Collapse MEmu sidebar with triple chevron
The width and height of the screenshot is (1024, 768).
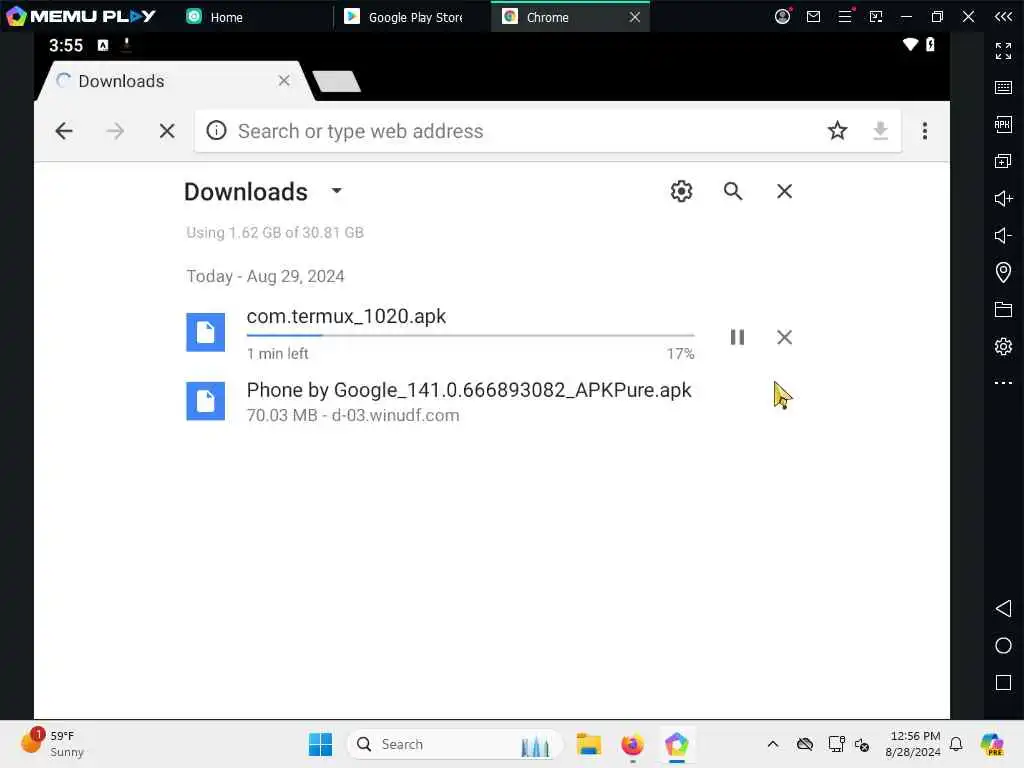[1003, 16]
